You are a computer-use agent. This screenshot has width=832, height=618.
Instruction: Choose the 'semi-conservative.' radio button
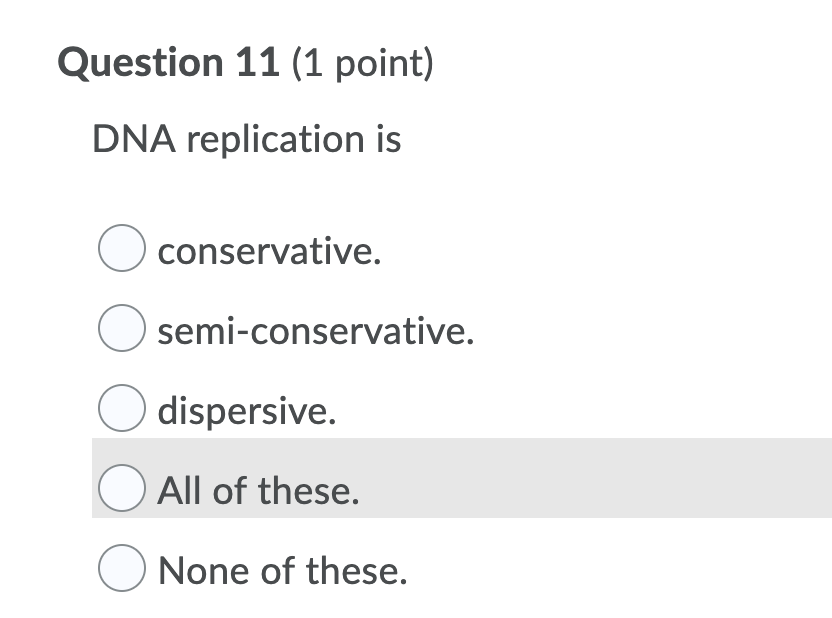122,331
